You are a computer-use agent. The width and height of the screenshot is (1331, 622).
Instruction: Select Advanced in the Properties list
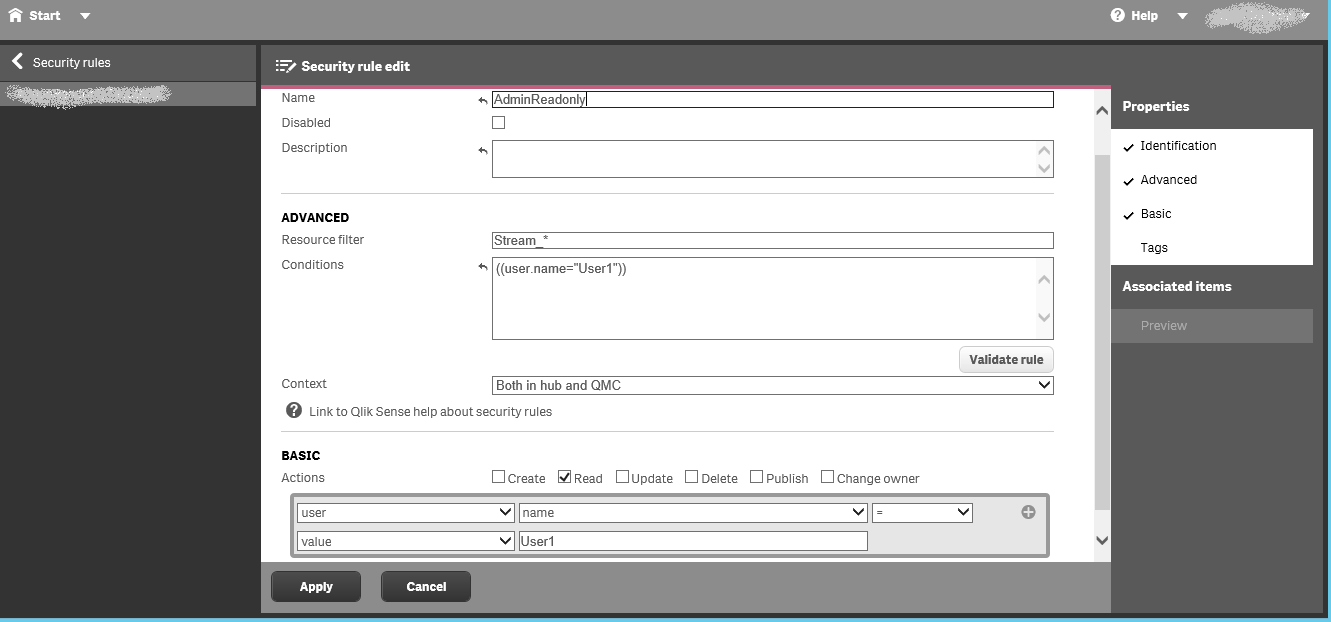1168,180
